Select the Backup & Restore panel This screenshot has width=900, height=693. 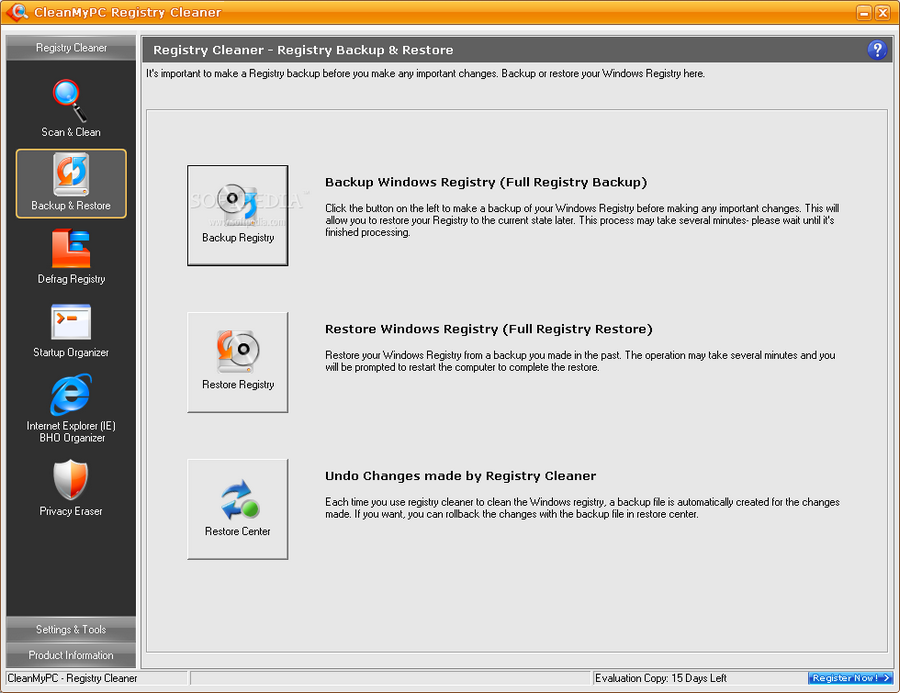pos(70,184)
